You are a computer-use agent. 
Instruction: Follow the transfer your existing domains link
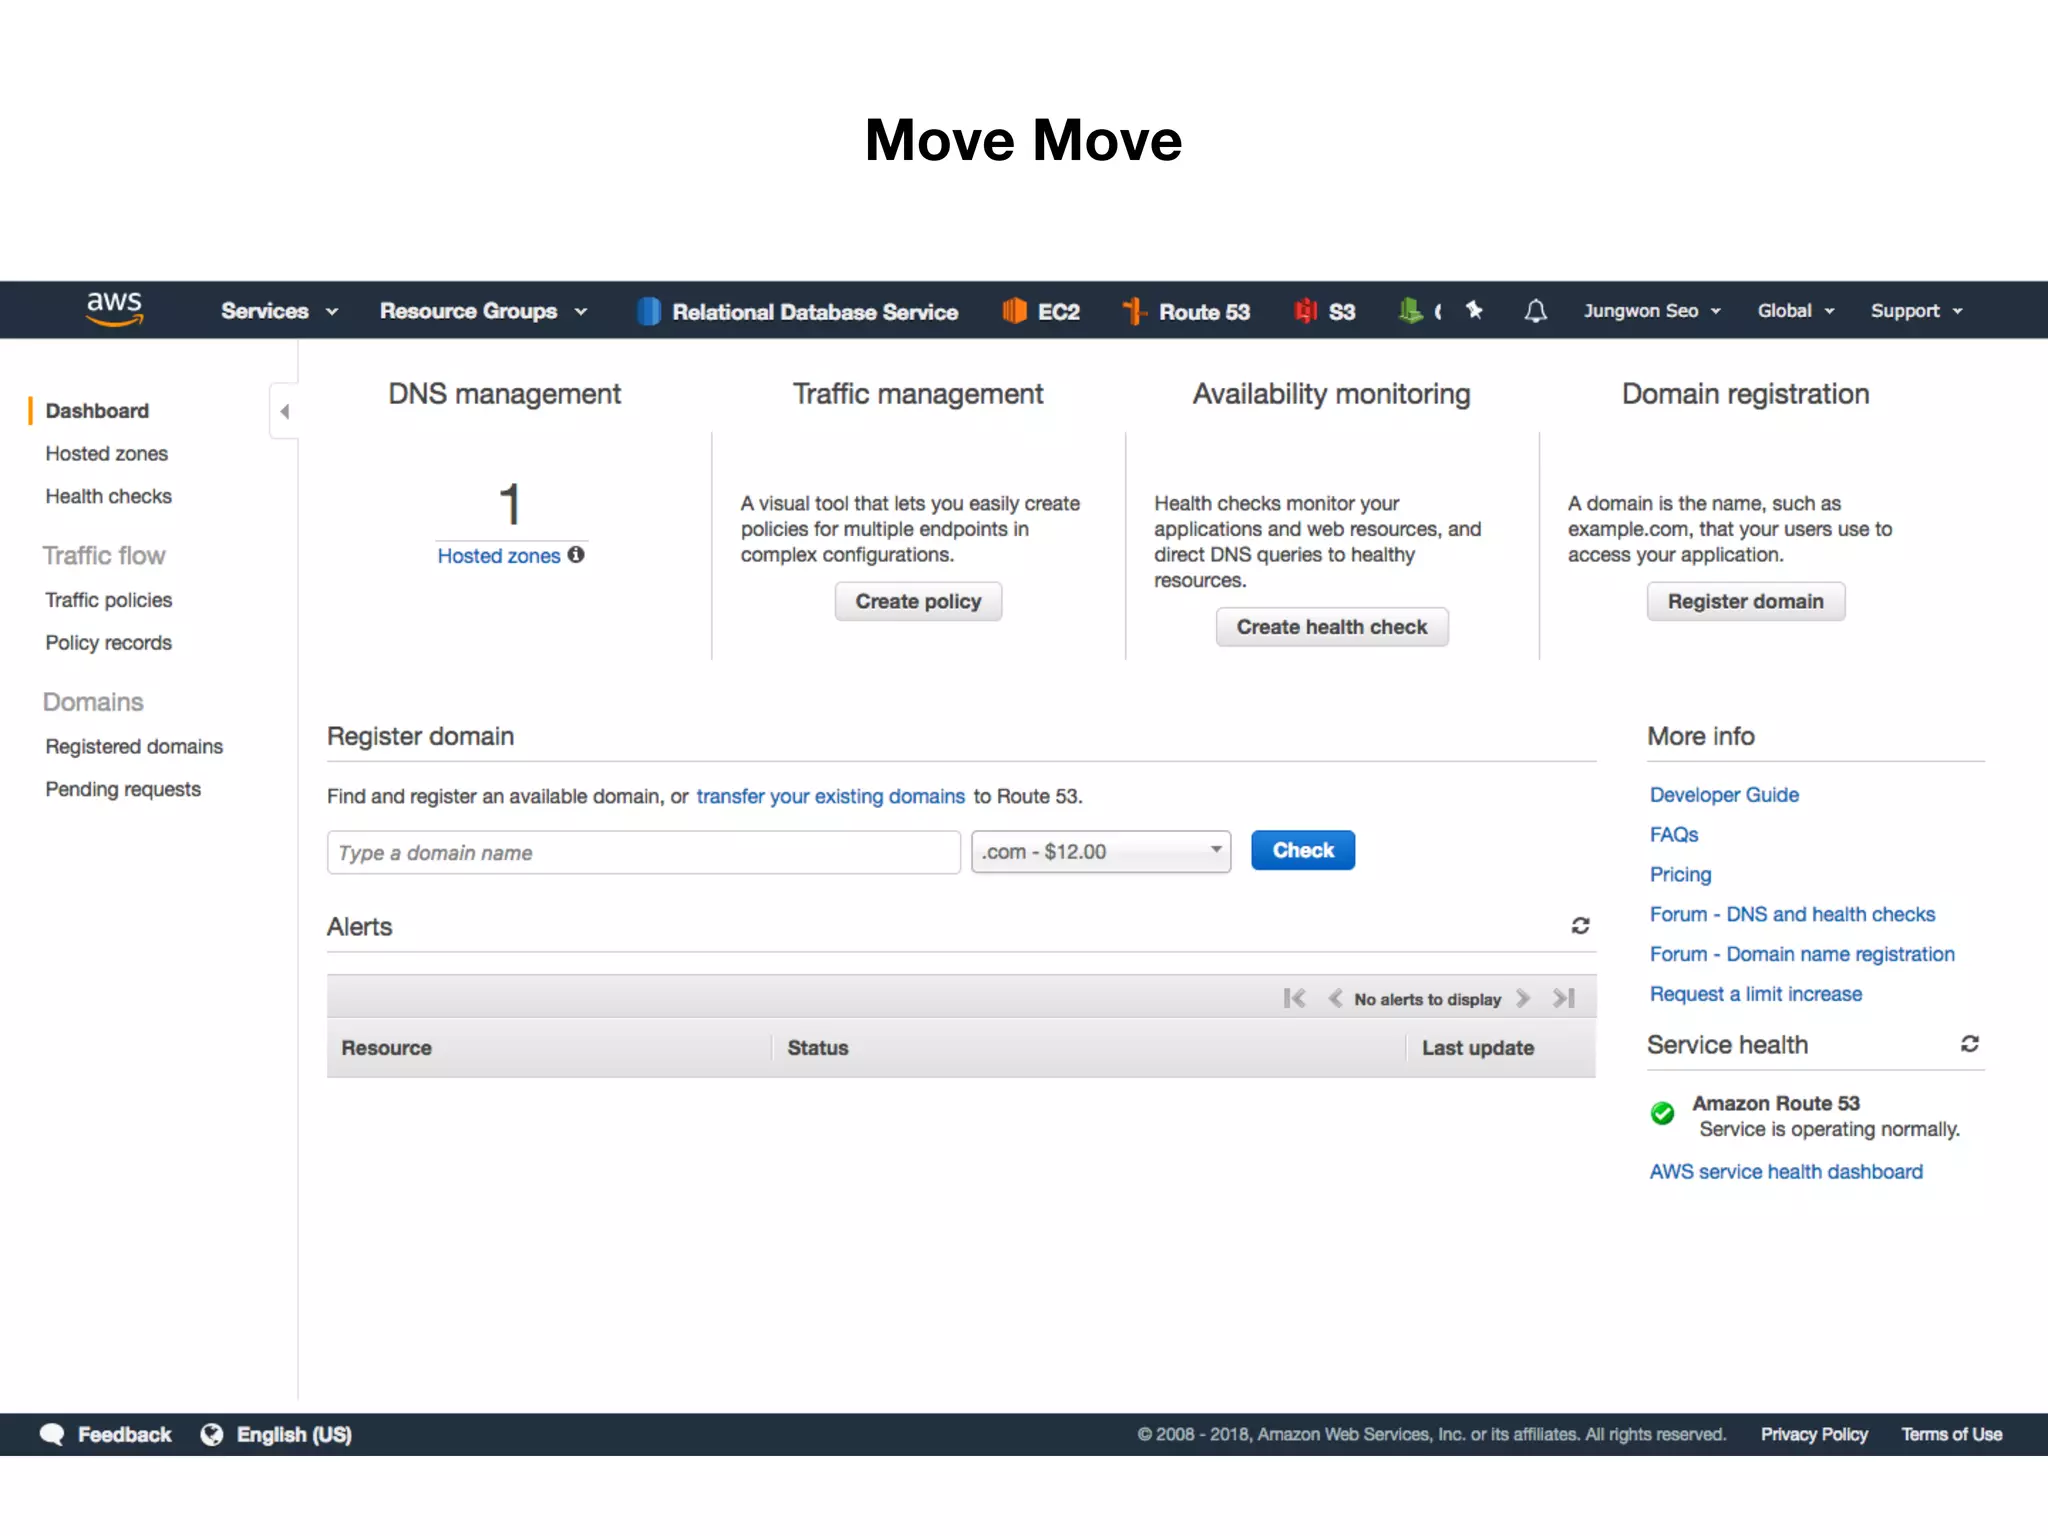click(830, 797)
